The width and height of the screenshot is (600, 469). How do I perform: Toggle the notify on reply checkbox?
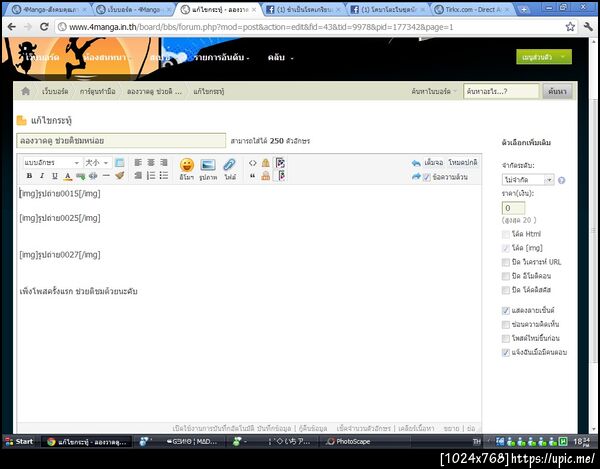point(505,353)
